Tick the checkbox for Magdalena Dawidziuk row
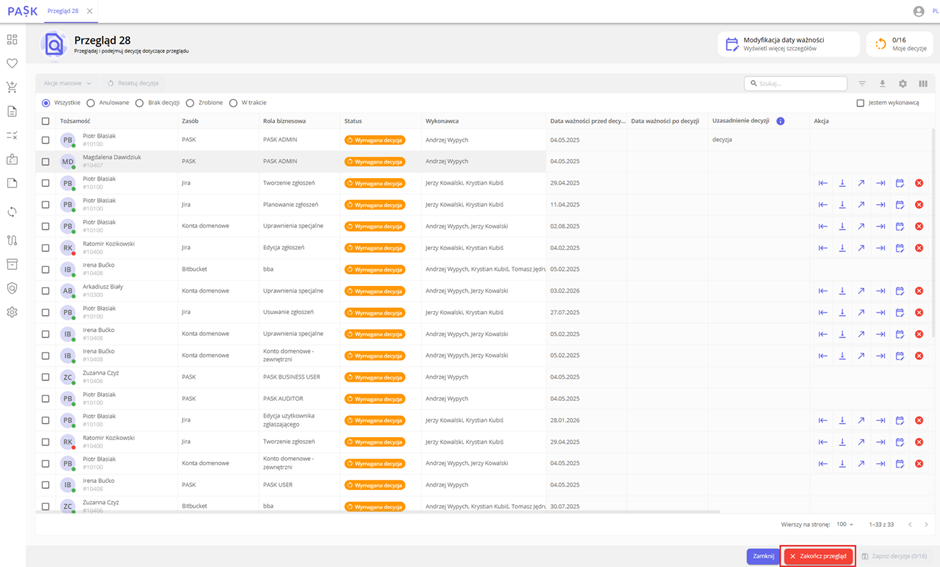The image size is (940, 567). pyautogui.click(x=45, y=161)
